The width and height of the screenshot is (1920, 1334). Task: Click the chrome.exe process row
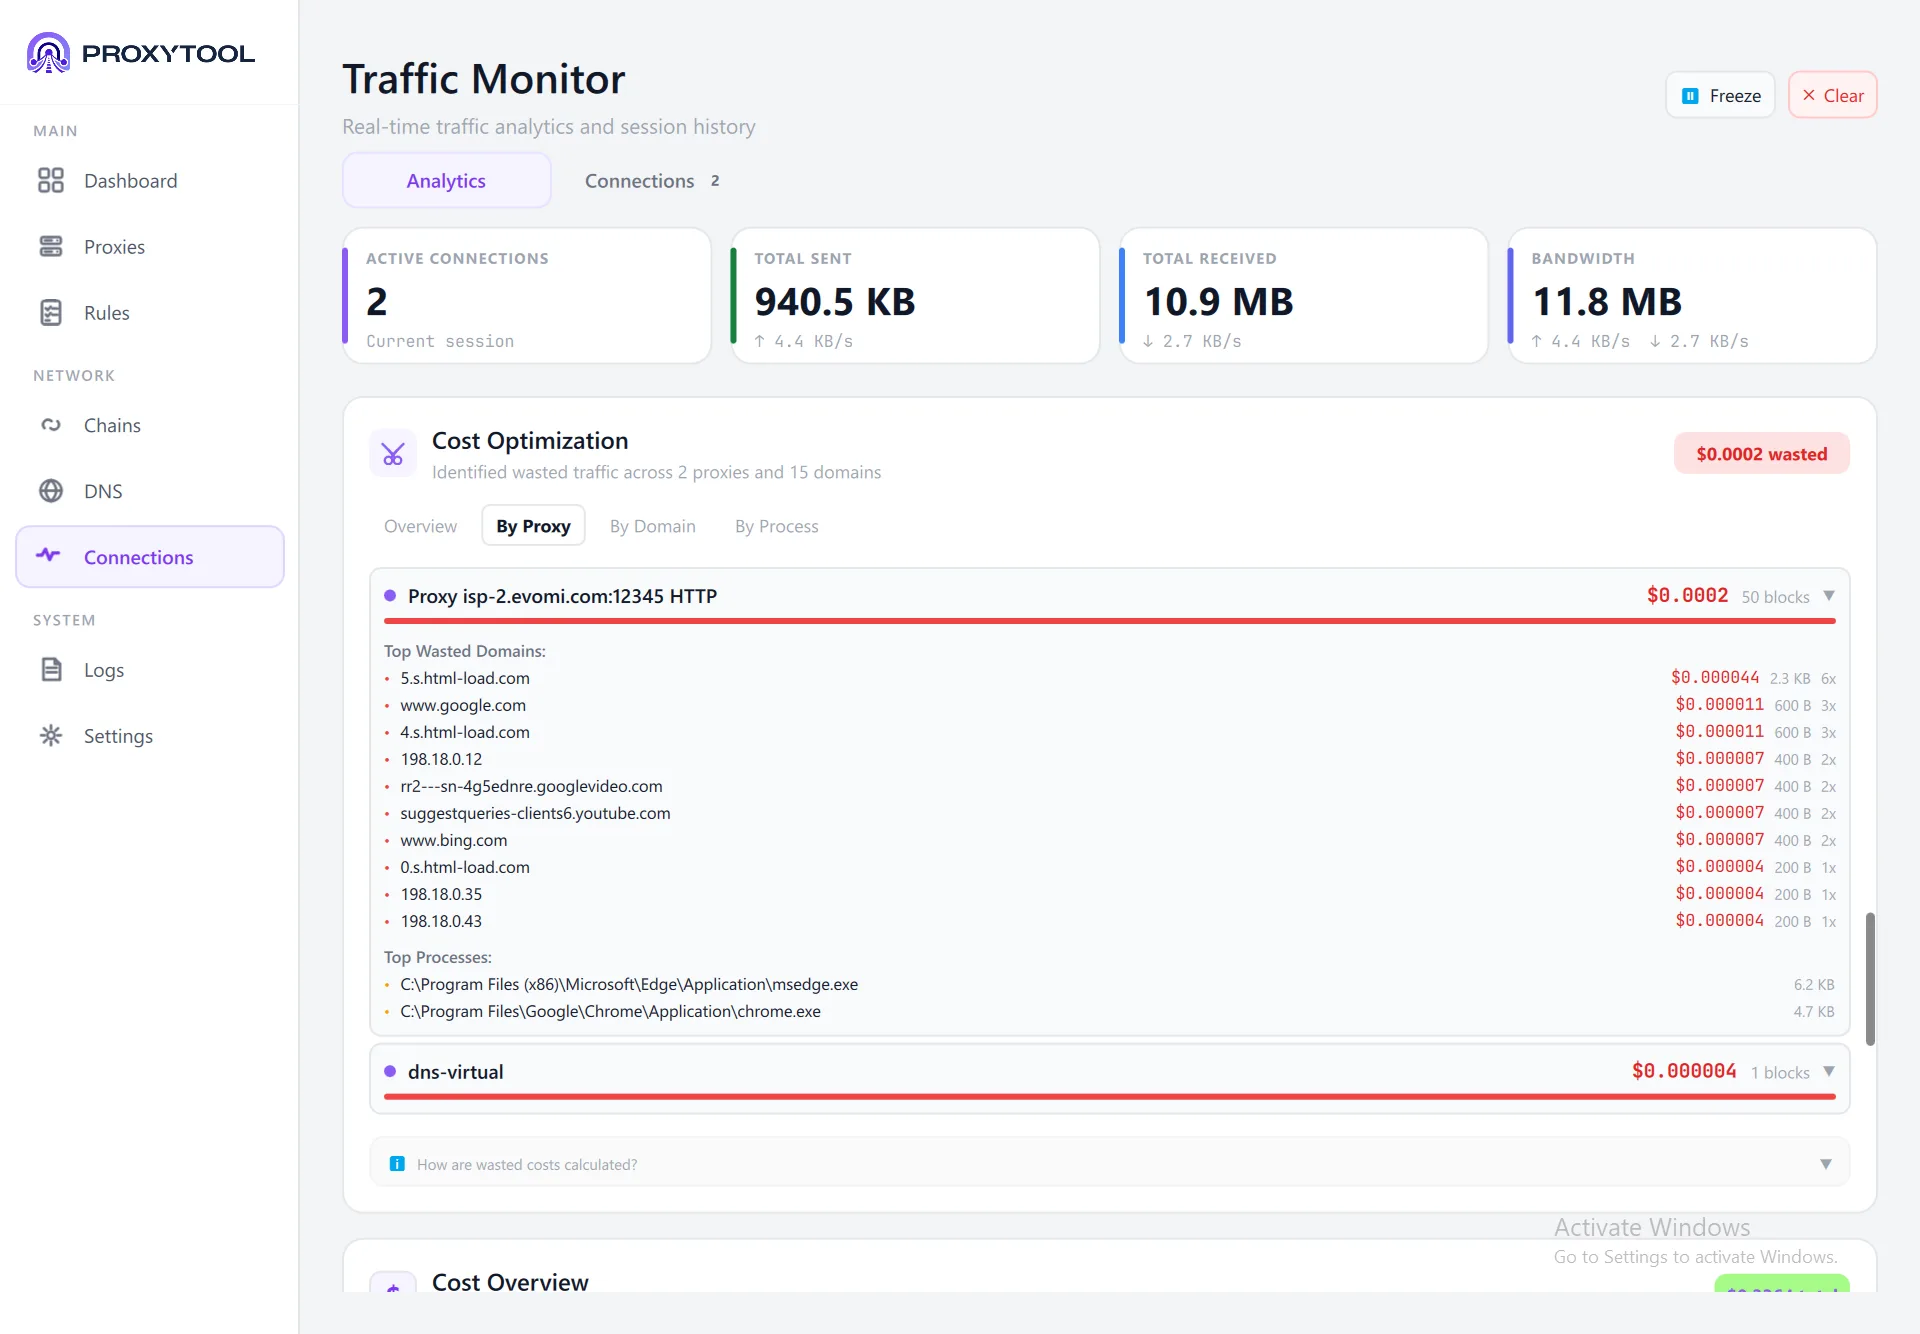coord(1109,1011)
